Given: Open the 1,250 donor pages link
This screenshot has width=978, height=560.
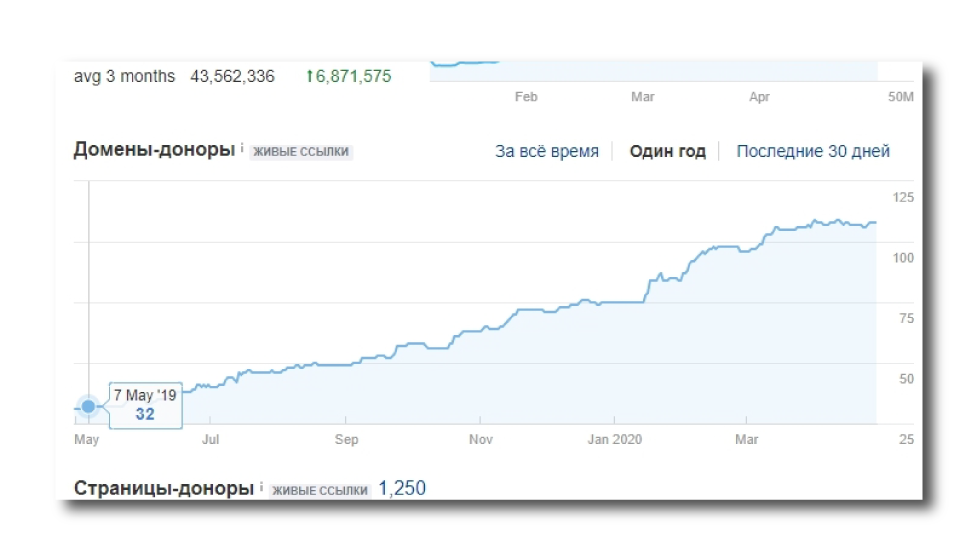Looking at the screenshot, I should pos(402,488).
